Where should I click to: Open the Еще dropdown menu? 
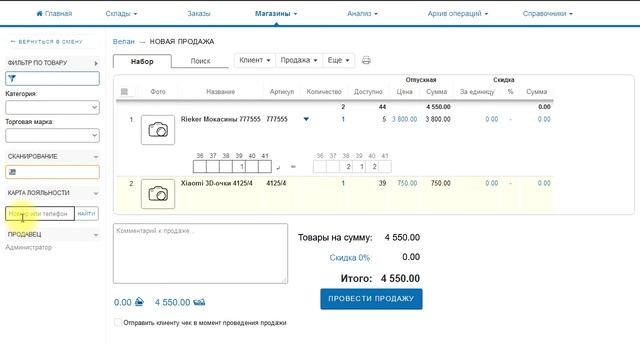coord(338,60)
